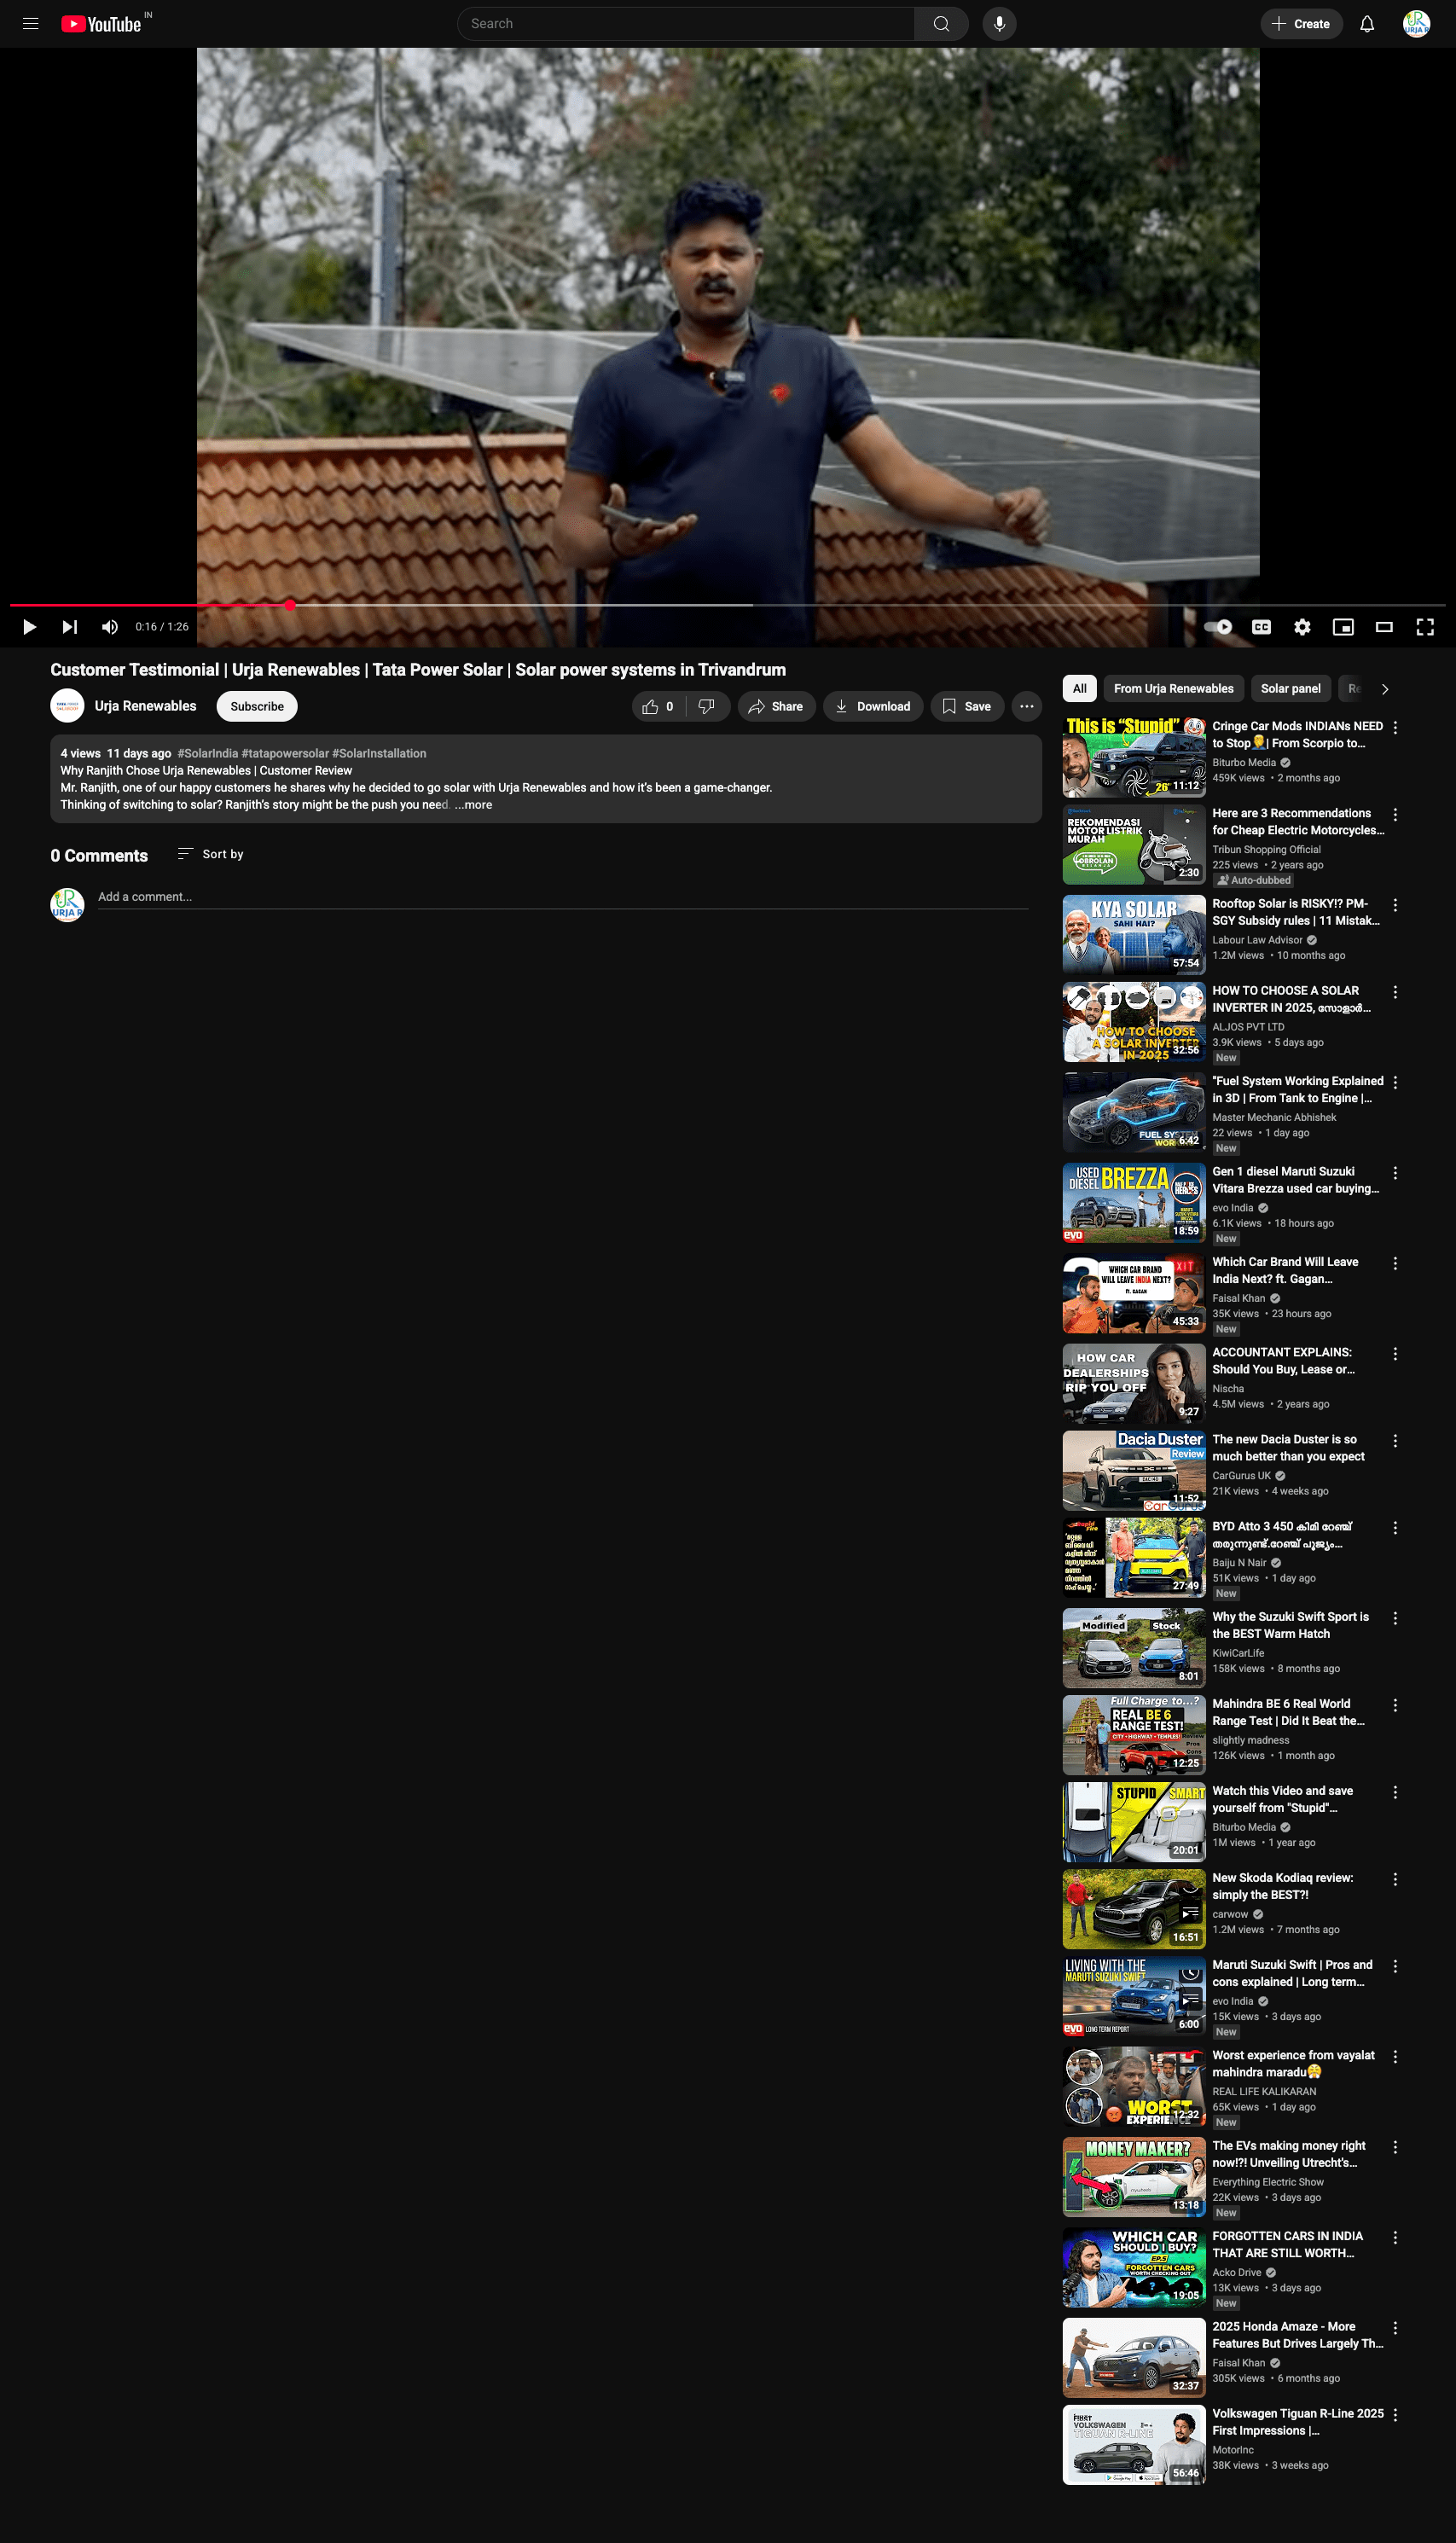Enter full screen mode
Image resolution: width=1456 pixels, height=2543 pixels.
(x=1425, y=627)
